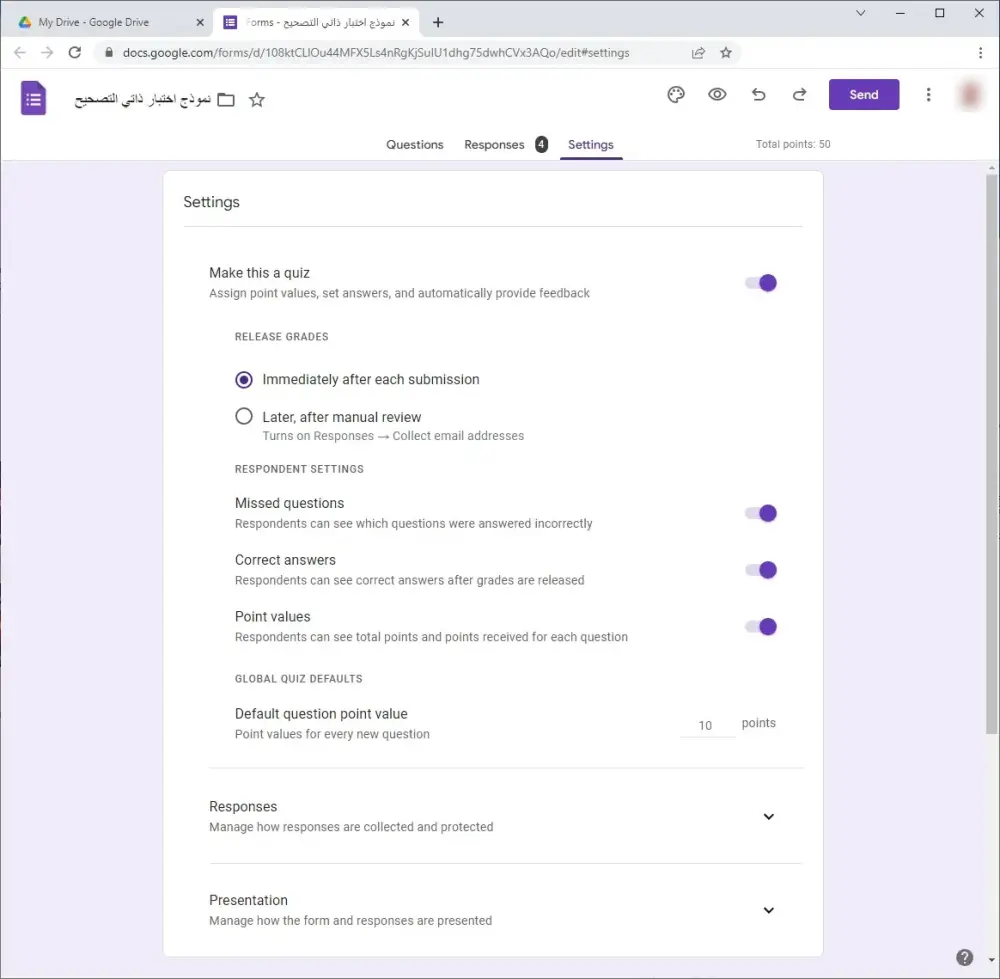Open Chrome's three-dot menu

click(x=980, y=52)
